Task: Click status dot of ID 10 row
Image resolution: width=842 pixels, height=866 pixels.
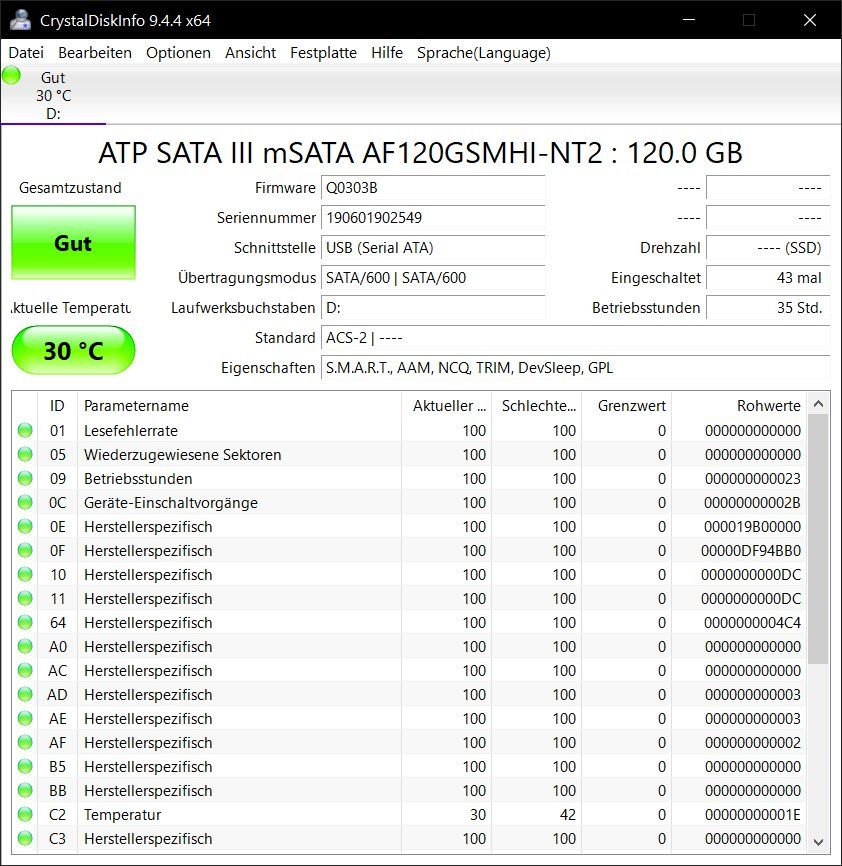Action: pos(25,574)
